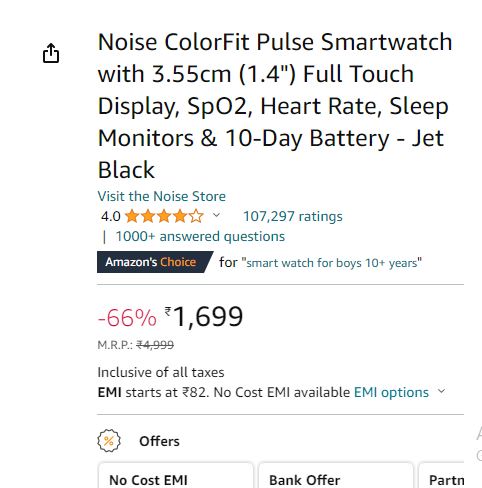Click the struck-through M.R.P. ₹4,999
Image resolution: width=482 pixels, height=488 pixels.
click(135, 345)
